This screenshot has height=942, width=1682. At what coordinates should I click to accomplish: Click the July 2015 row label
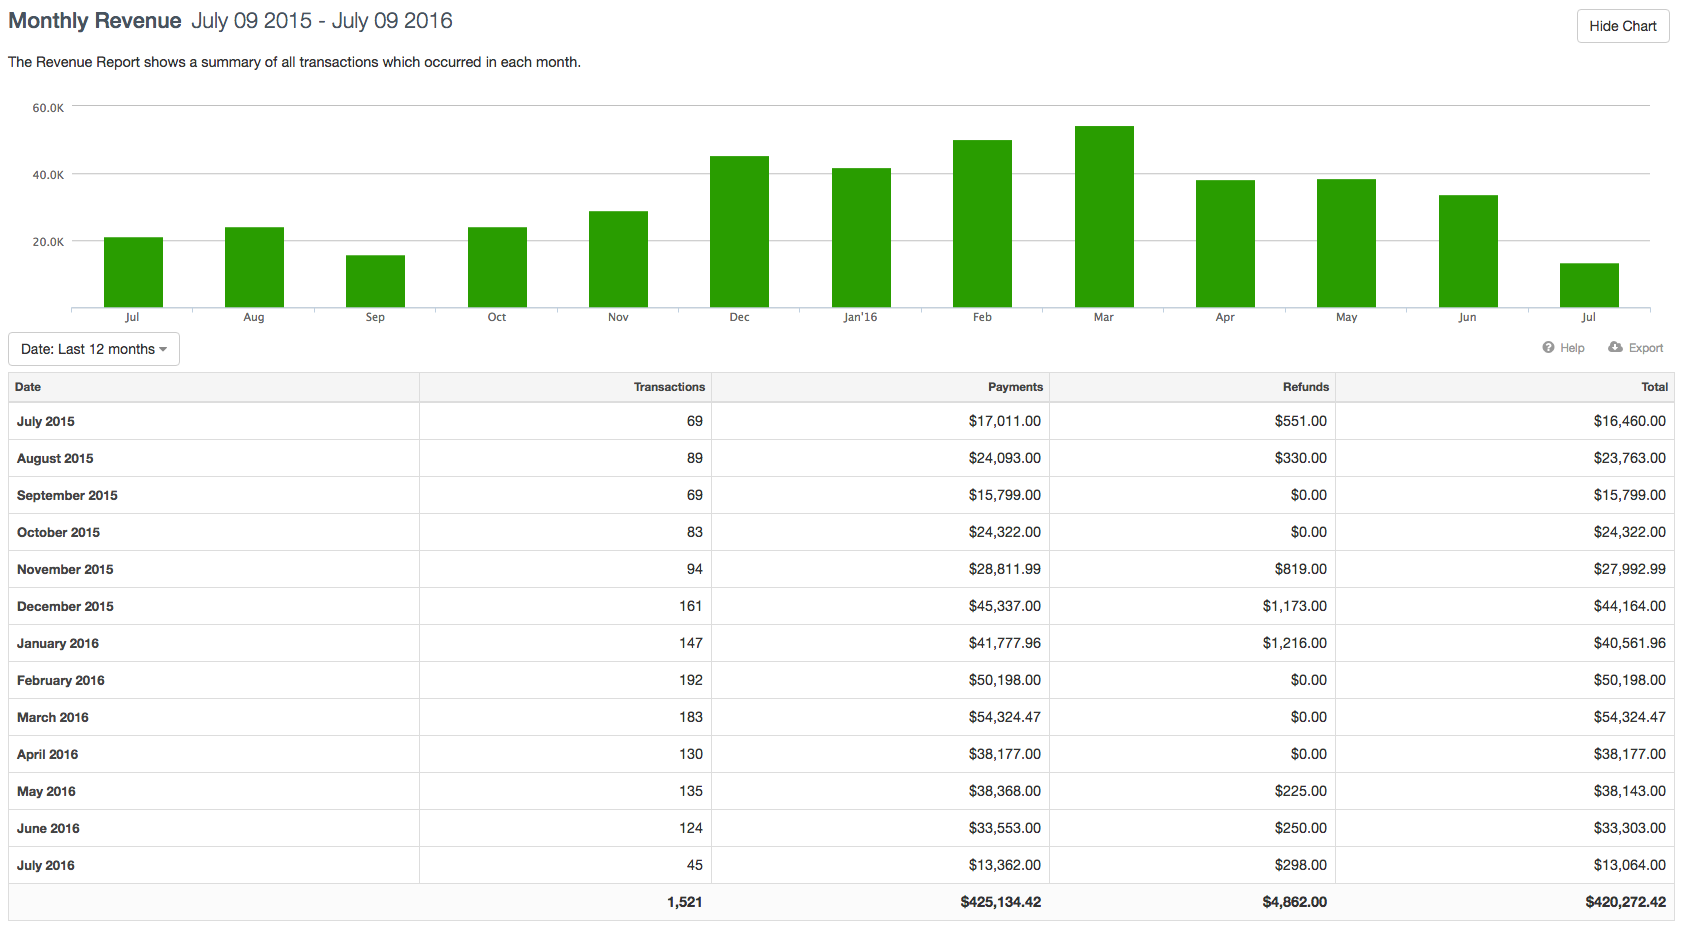pos(46,421)
